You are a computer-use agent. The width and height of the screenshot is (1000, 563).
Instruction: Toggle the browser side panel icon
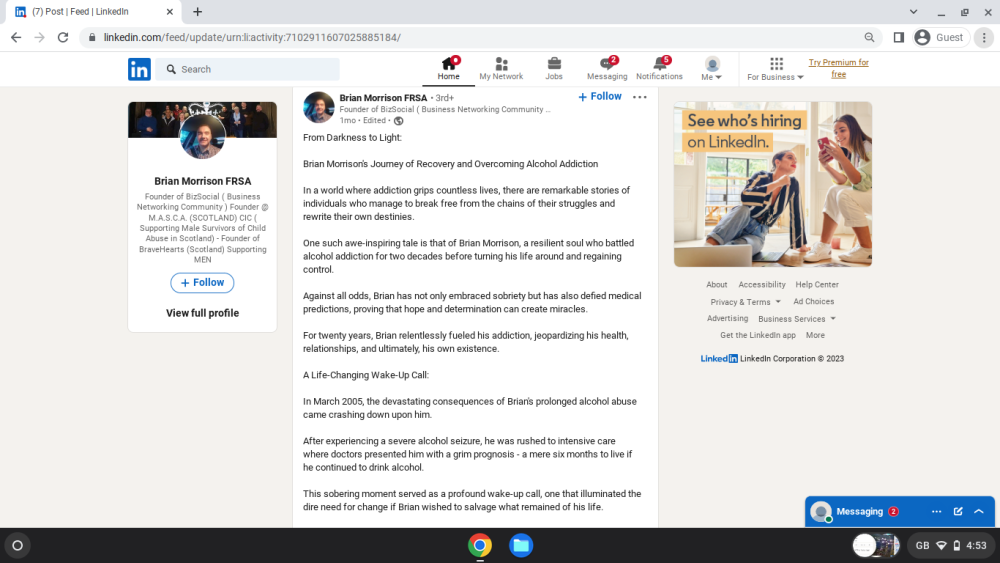coord(898,38)
